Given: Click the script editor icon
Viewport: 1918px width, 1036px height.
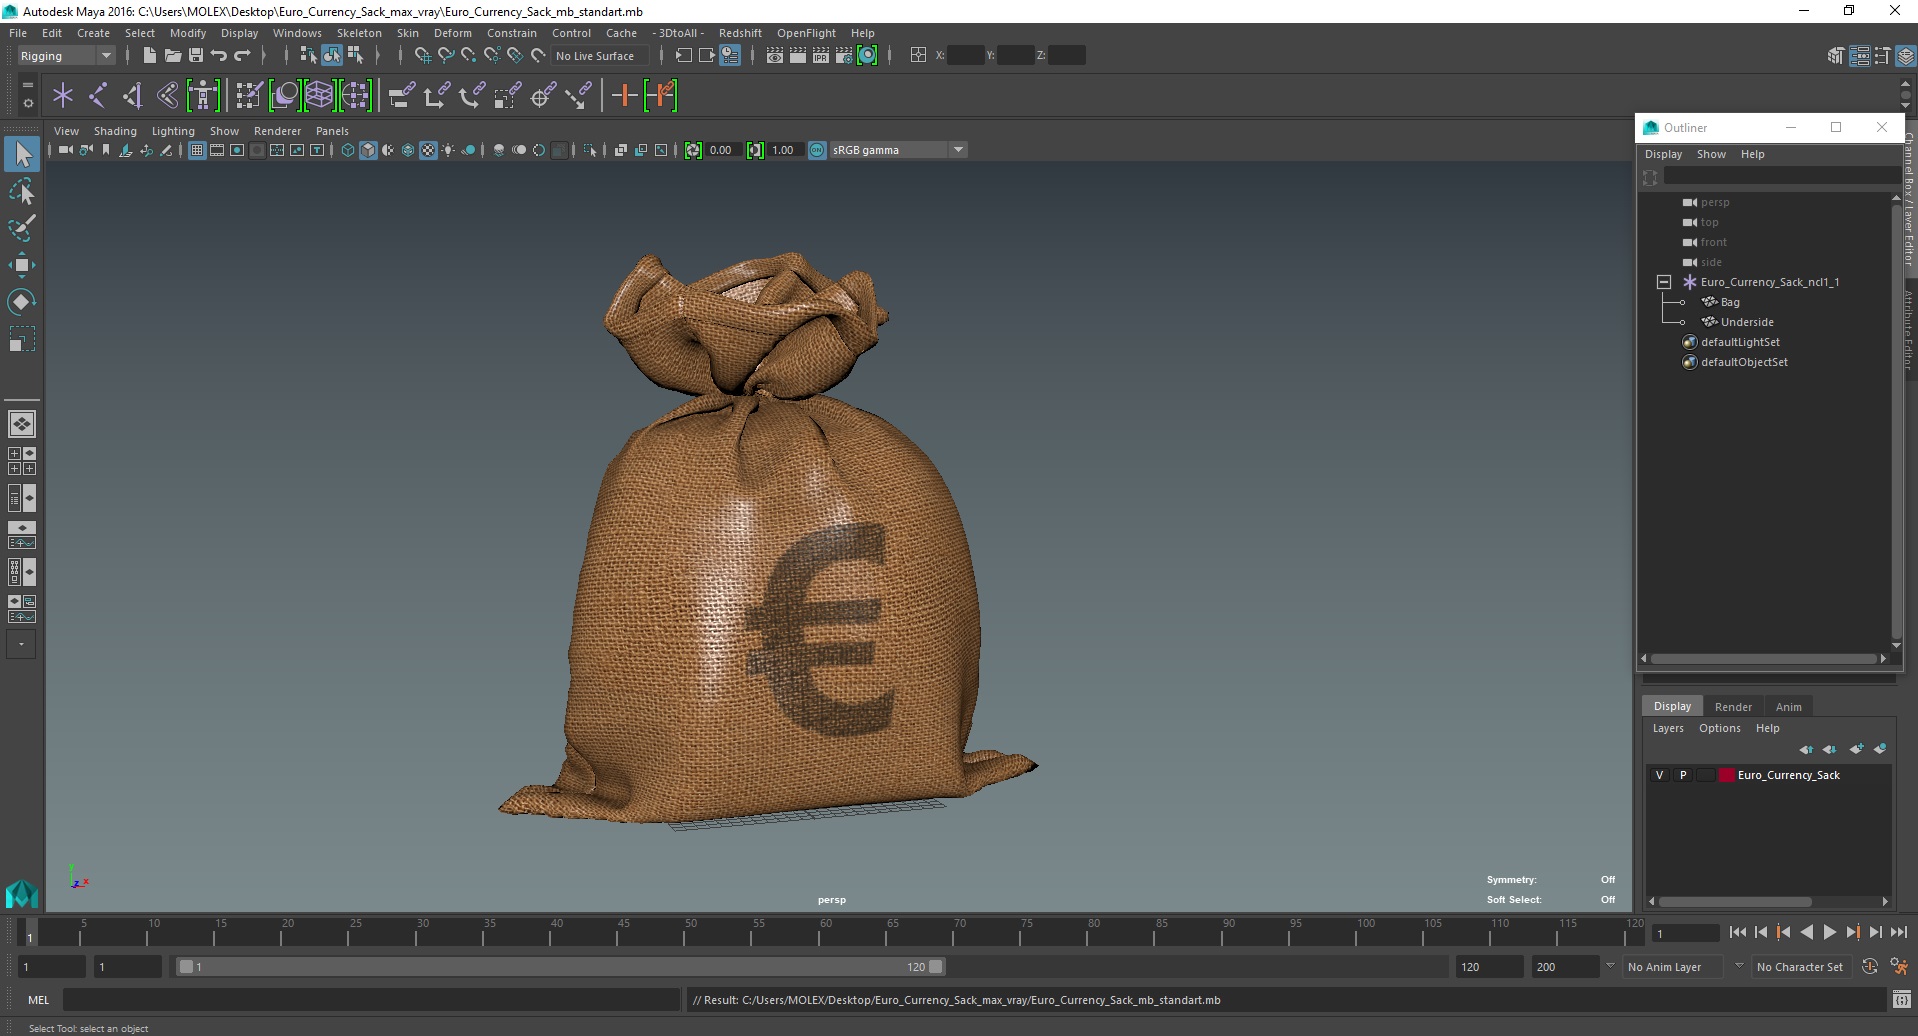Looking at the screenshot, I should point(1901,999).
